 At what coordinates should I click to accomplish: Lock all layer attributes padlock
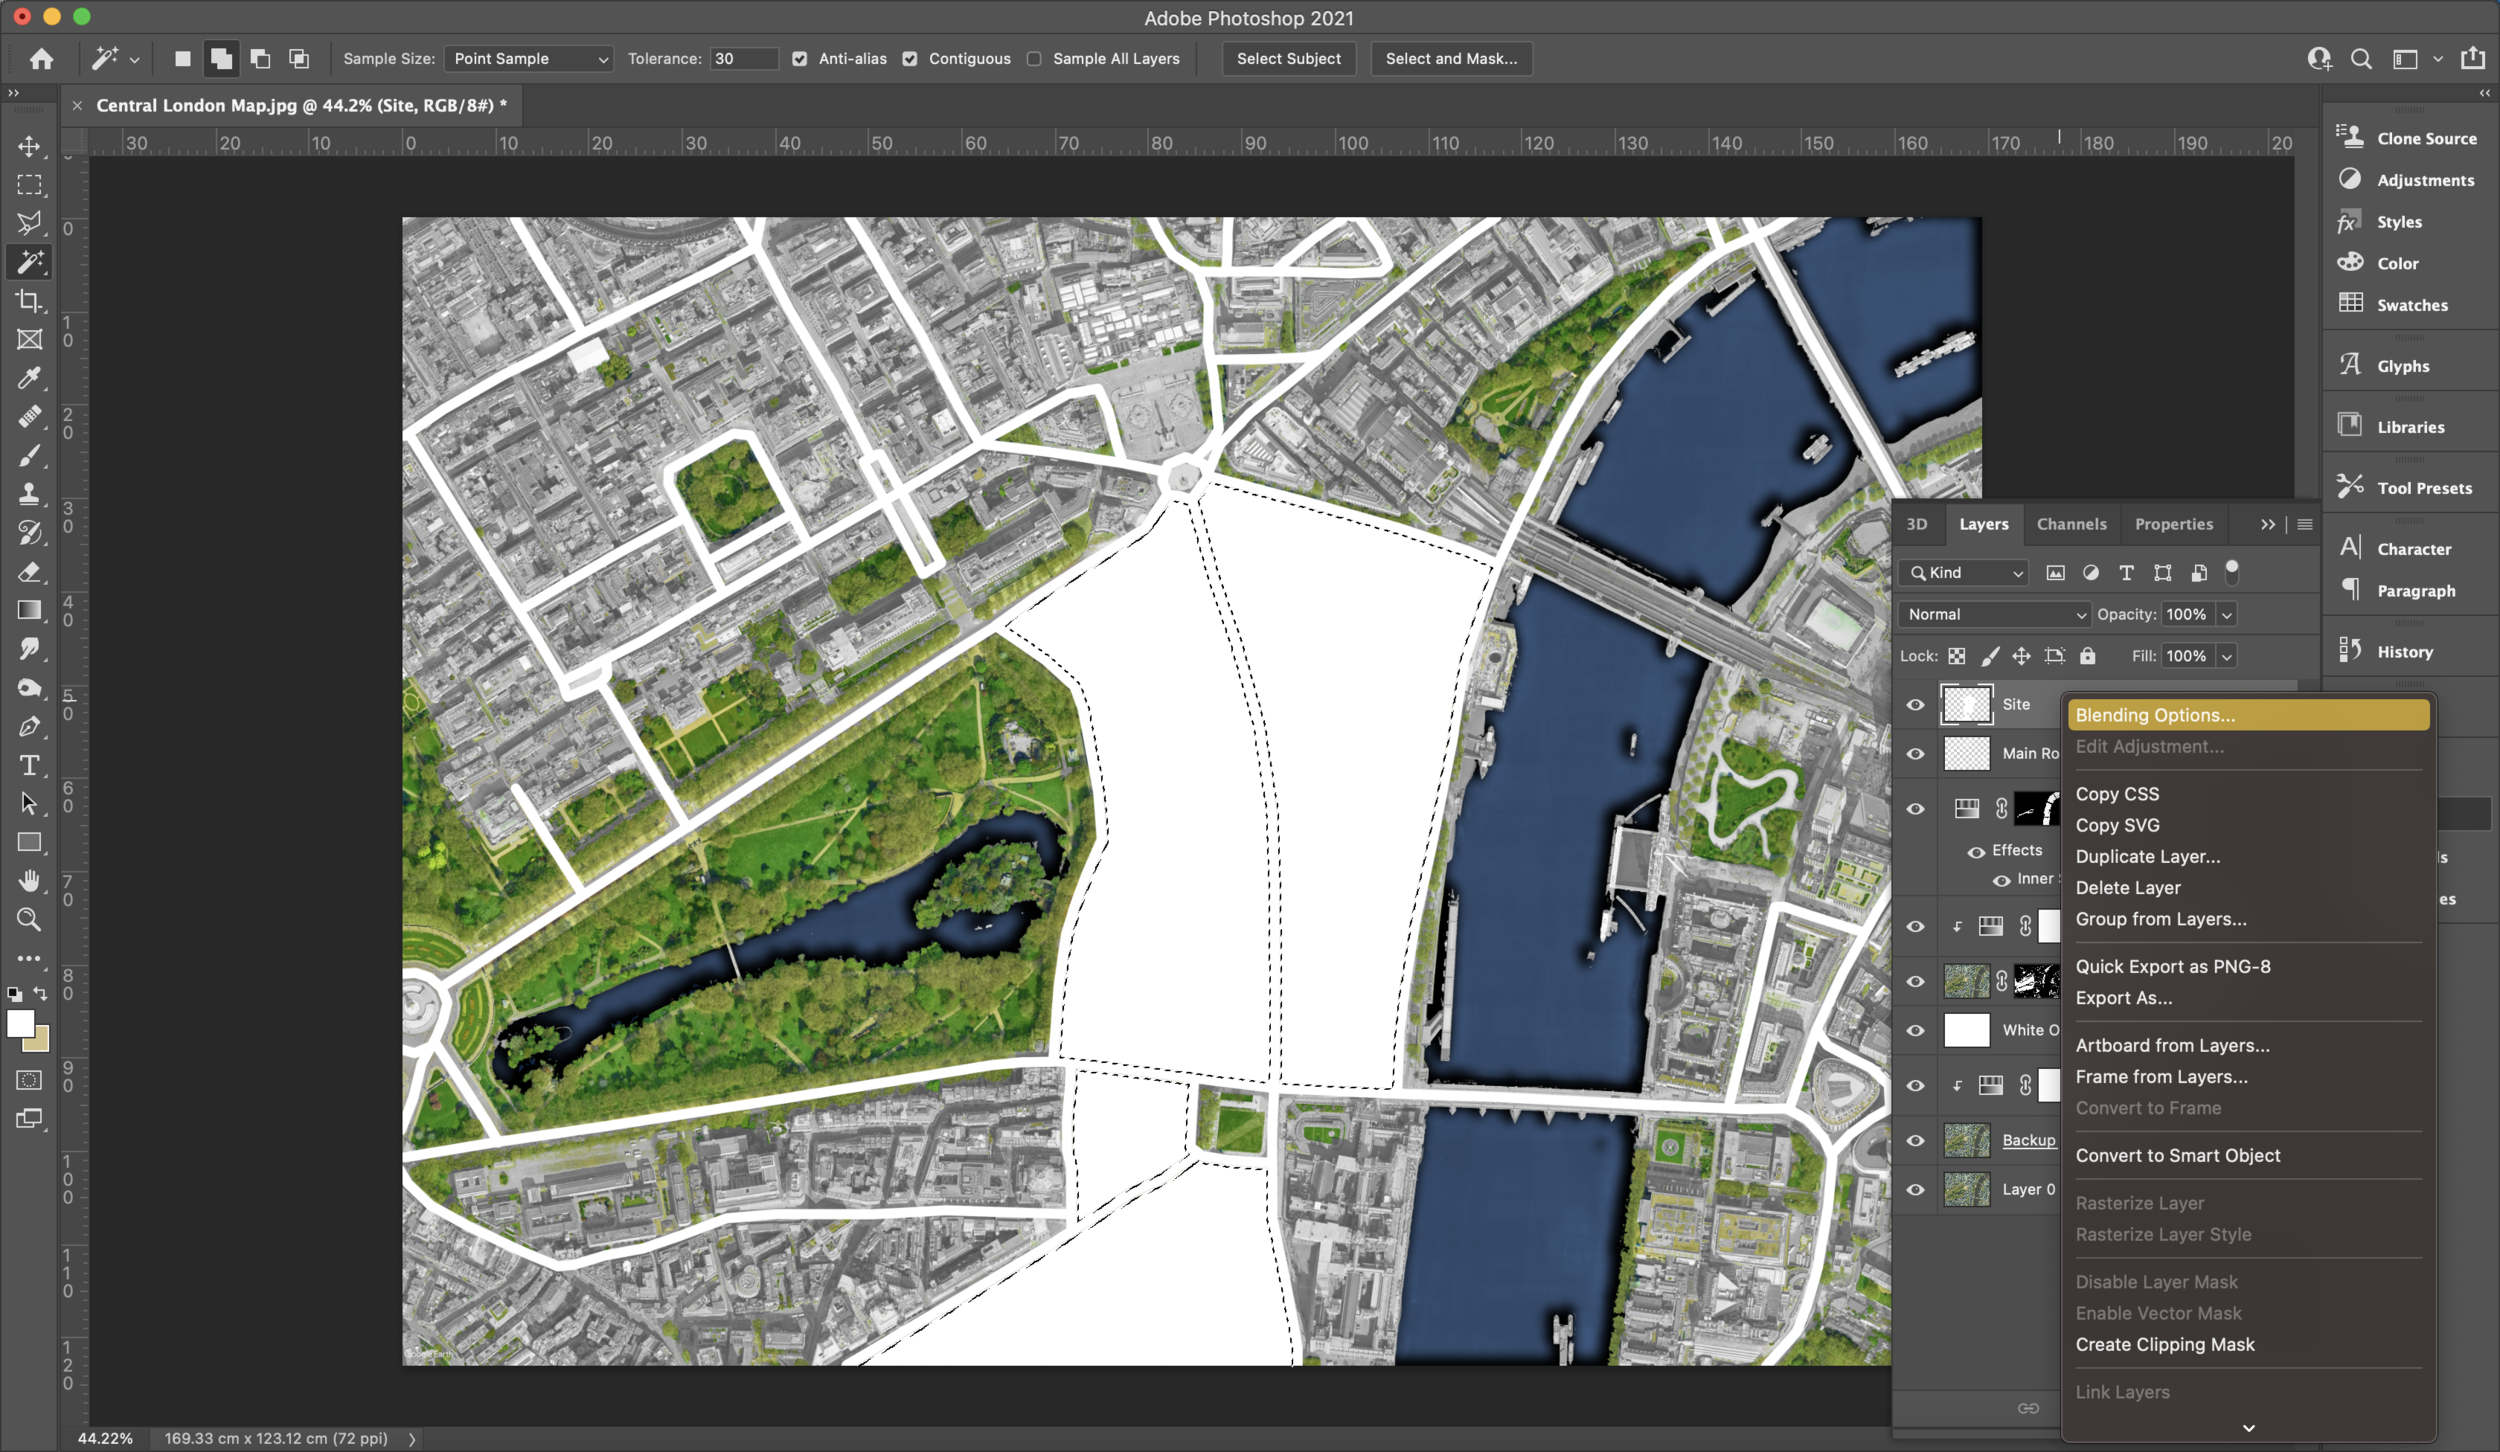coord(2087,656)
